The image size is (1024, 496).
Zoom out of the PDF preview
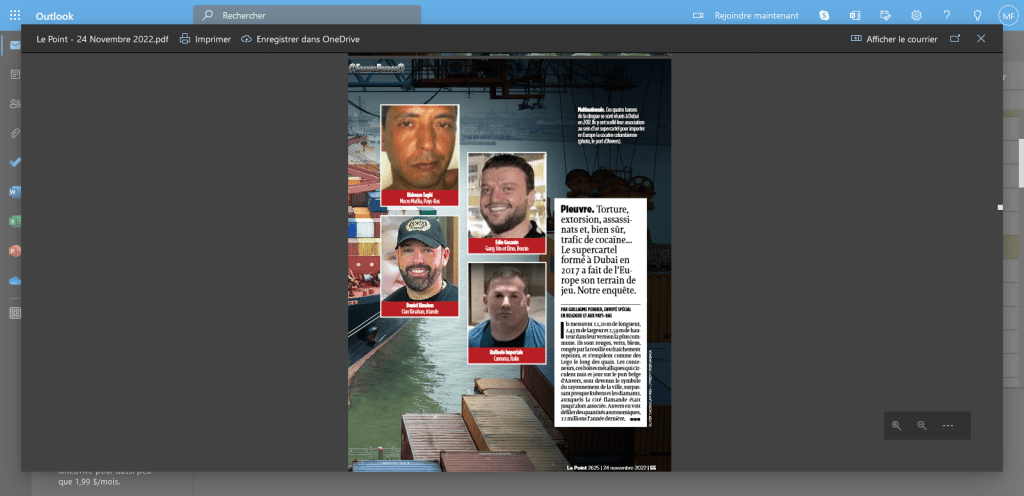click(x=922, y=425)
